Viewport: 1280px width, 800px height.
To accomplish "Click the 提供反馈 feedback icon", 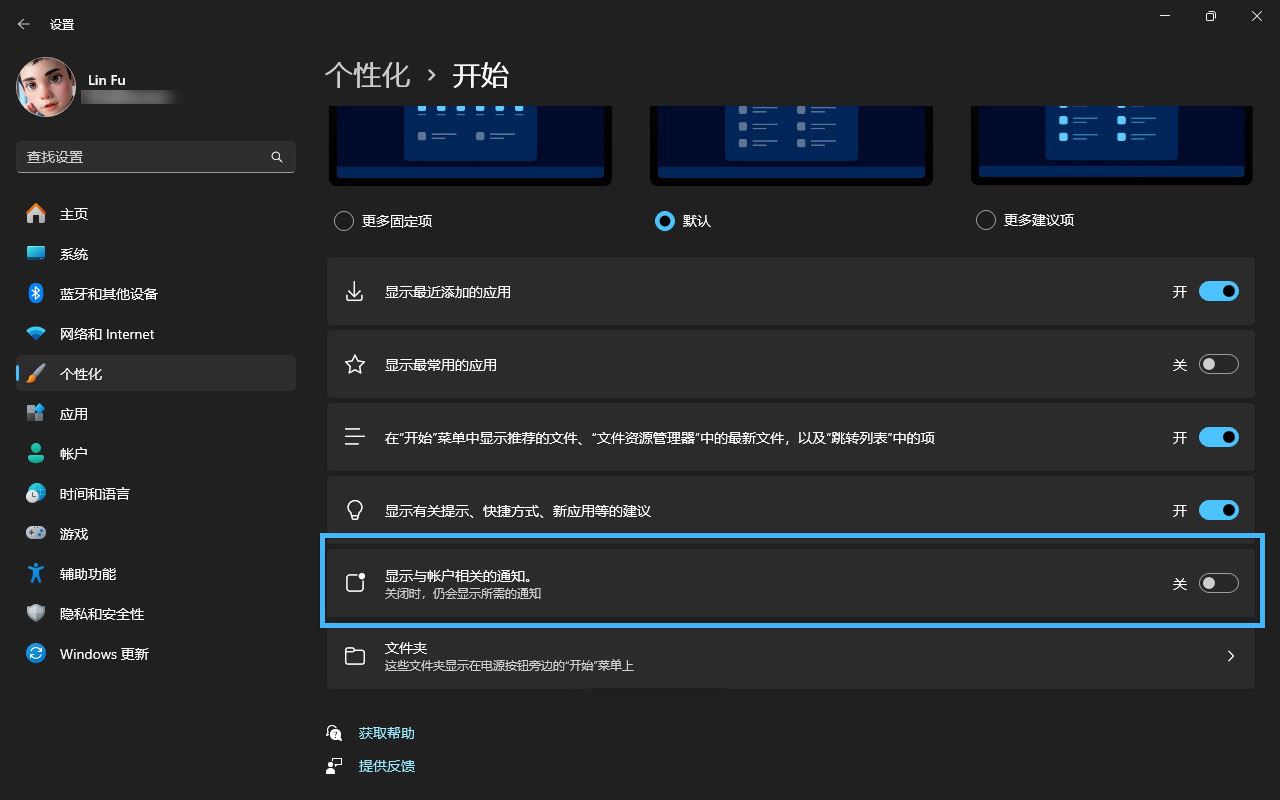I will 334,766.
